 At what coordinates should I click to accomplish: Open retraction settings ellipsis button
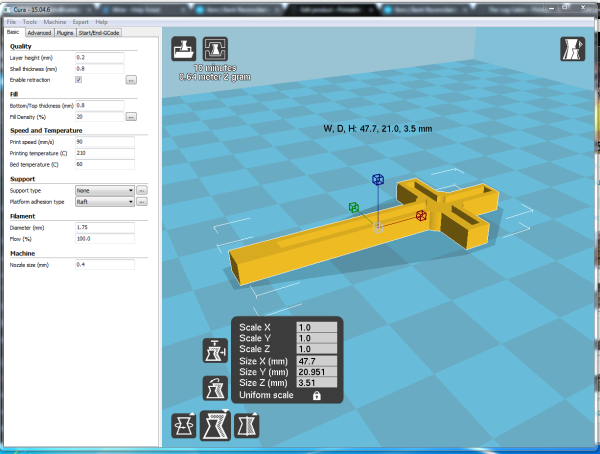click(130, 79)
